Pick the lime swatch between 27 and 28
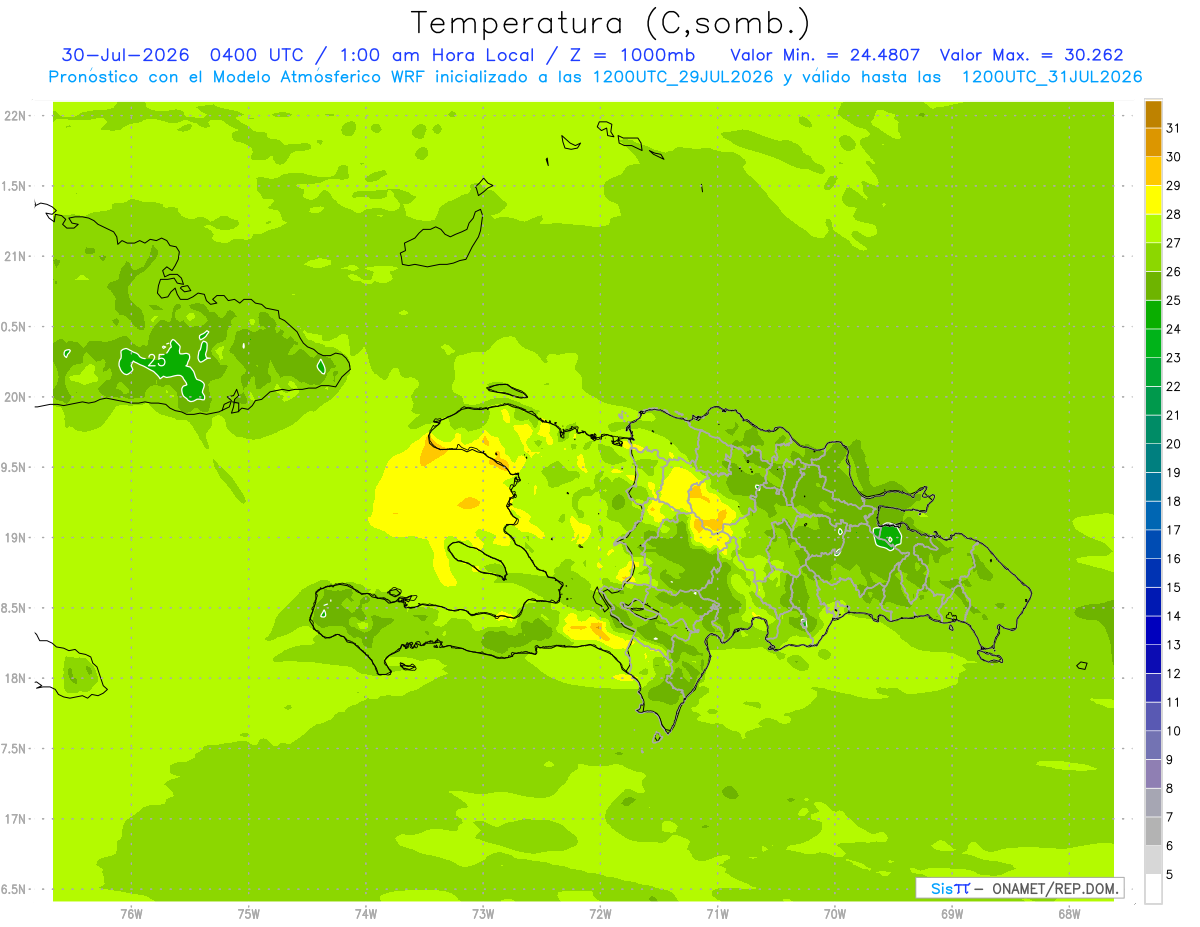Viewport: 1200px width, 927px height. pos(1153,228)
